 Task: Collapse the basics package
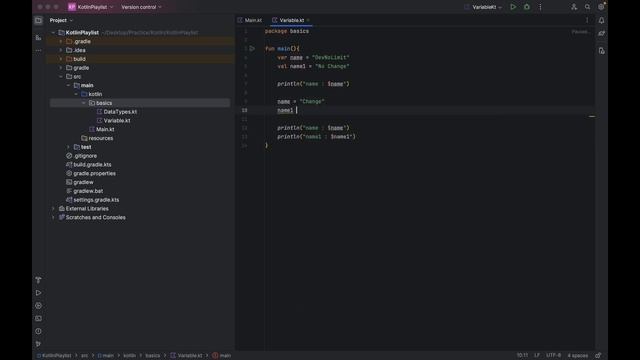(84, 103)
